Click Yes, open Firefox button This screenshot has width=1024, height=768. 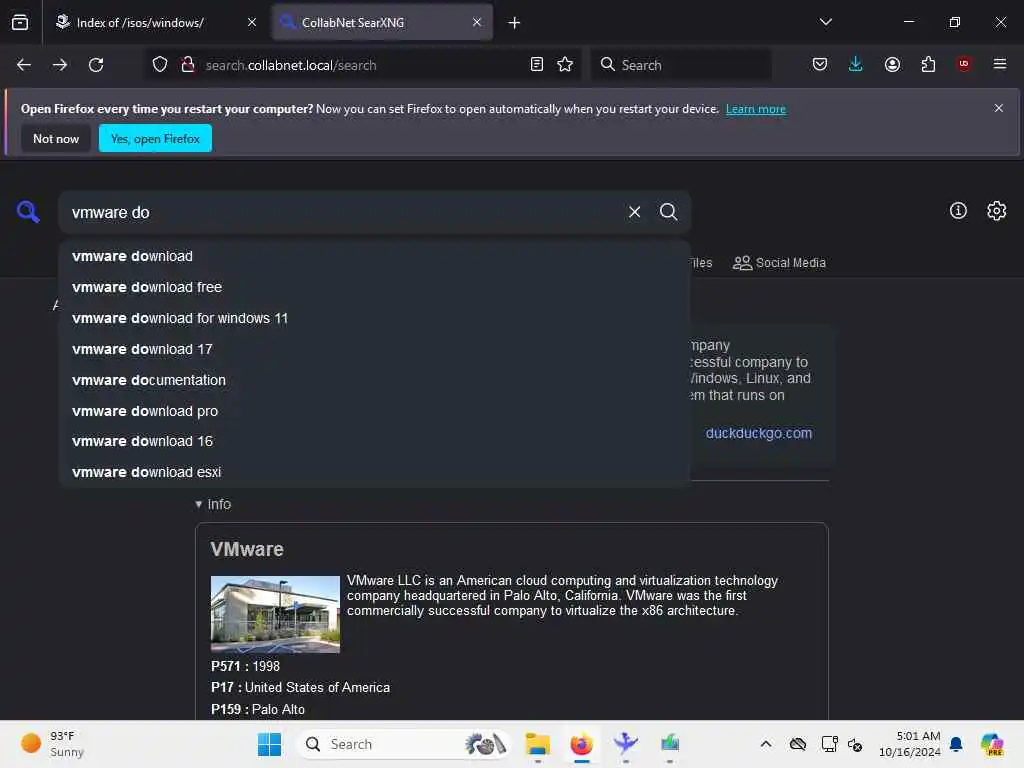tap(155, 138)
